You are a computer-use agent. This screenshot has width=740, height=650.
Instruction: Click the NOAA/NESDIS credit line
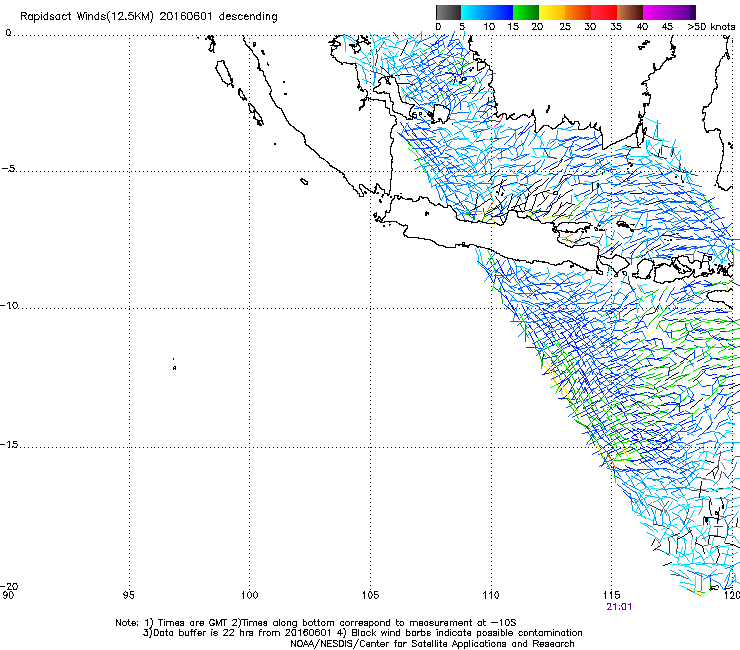[432, 644]
